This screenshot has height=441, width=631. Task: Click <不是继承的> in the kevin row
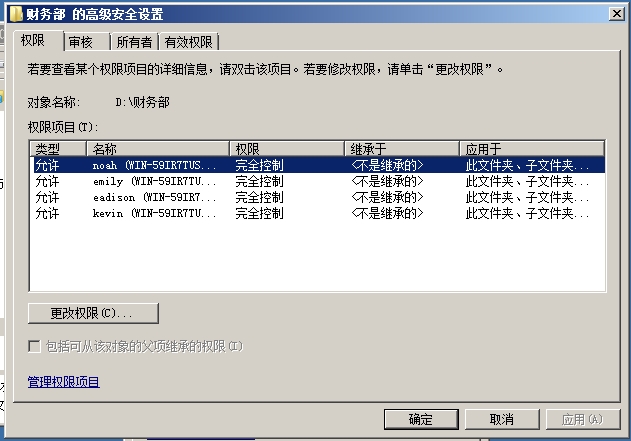point(388,213)
